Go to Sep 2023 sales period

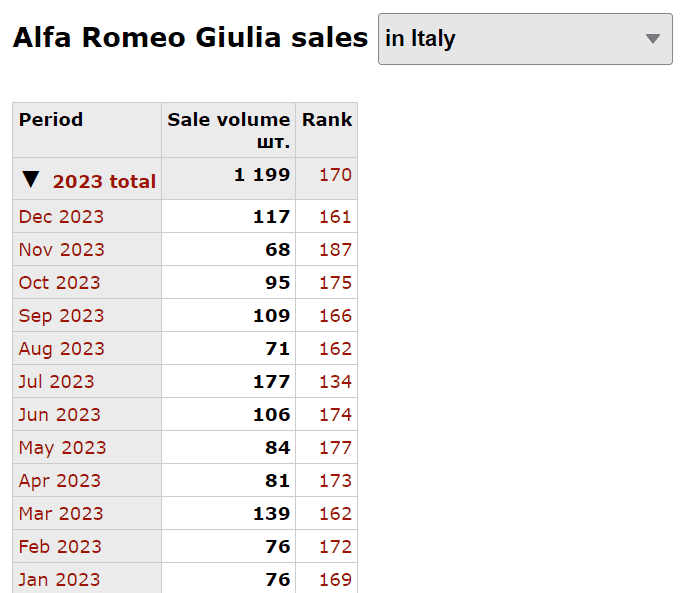61,316
